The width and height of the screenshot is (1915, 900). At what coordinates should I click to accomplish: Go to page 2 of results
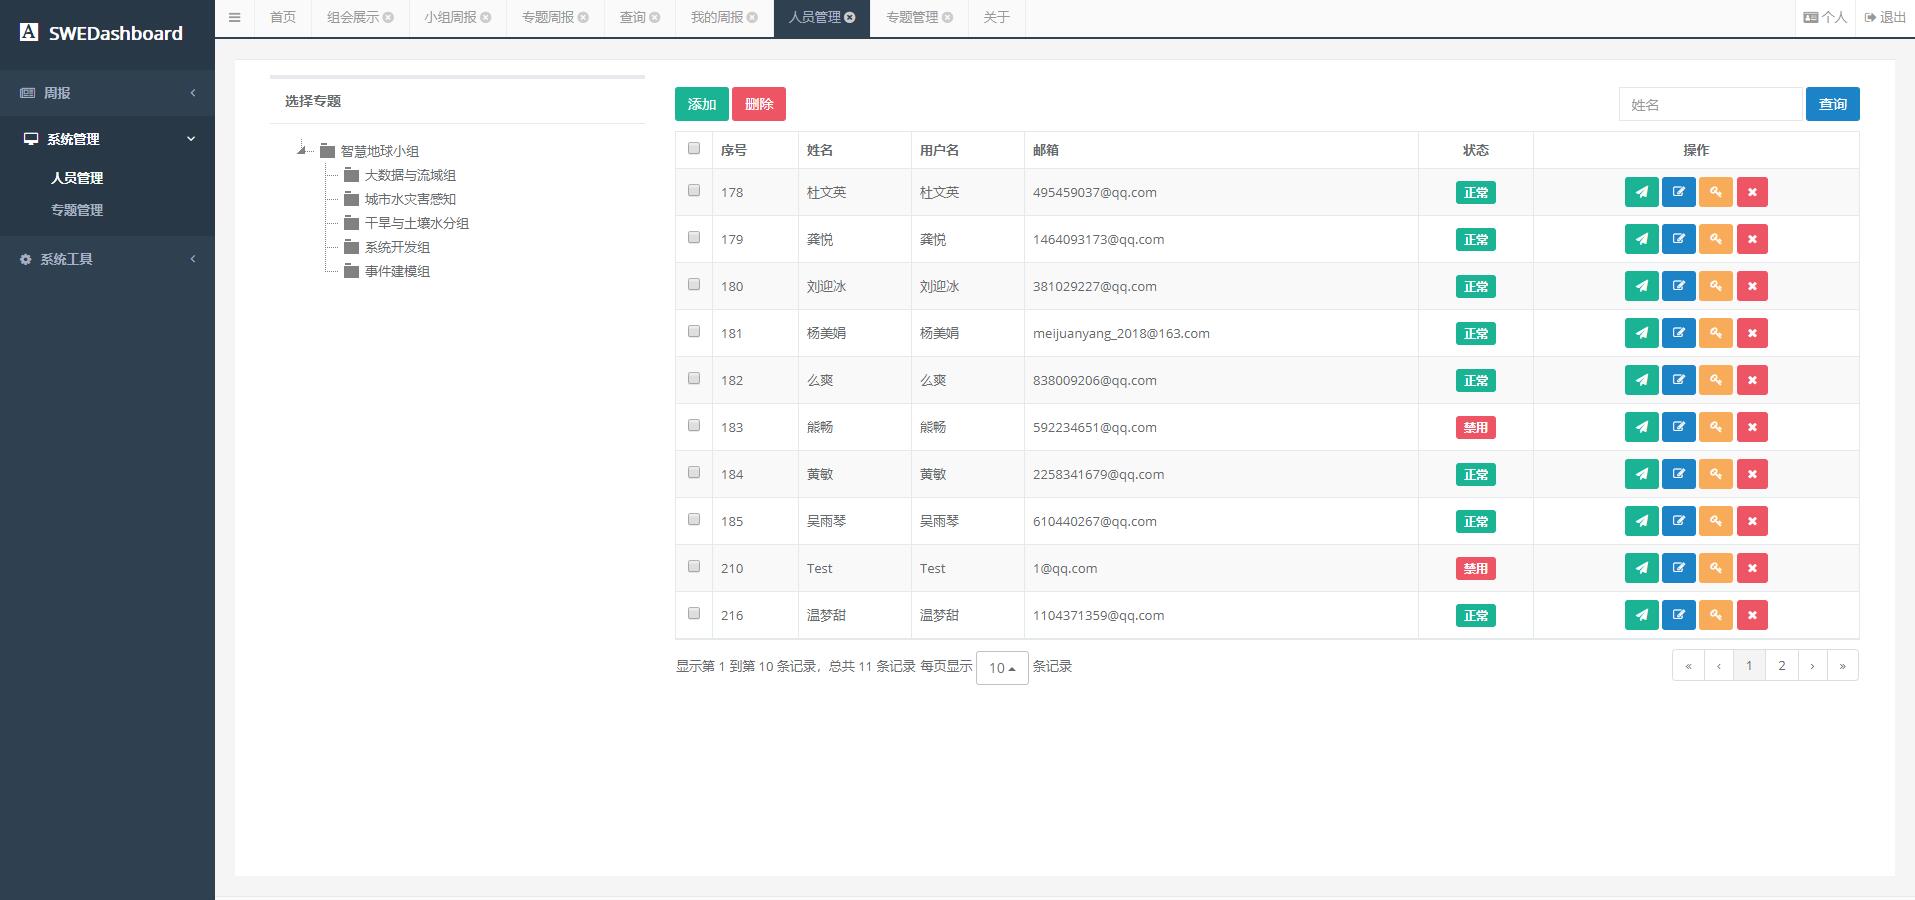[x=1781, y=665]
